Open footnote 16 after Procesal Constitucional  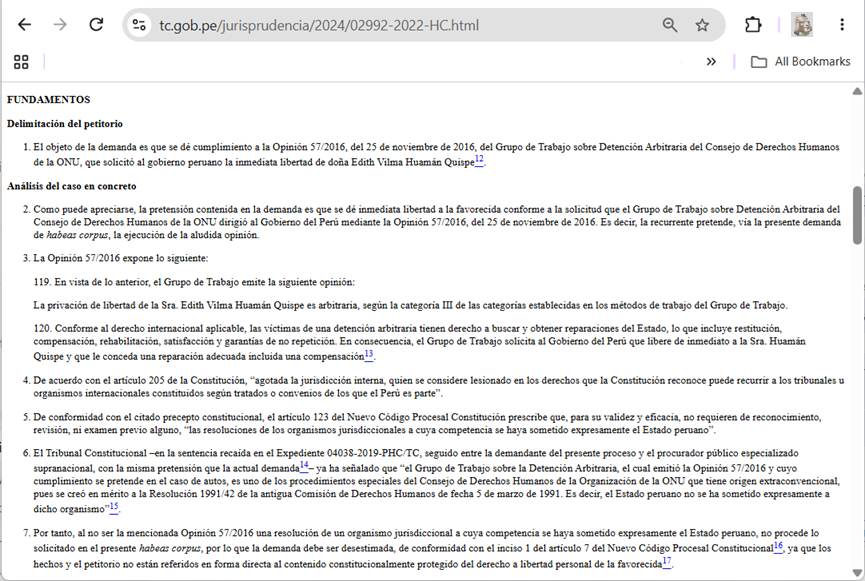778,546
